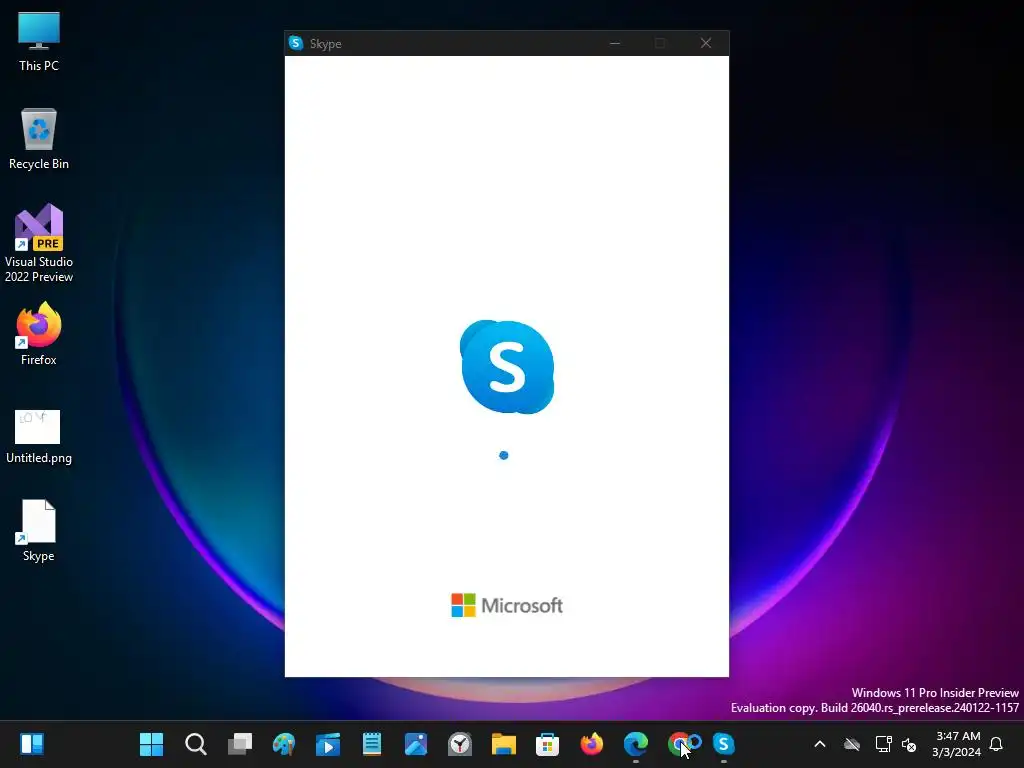Screen dimensions: 1024x768
Task: Maximize the Skype window
Action: pos(660,43)
